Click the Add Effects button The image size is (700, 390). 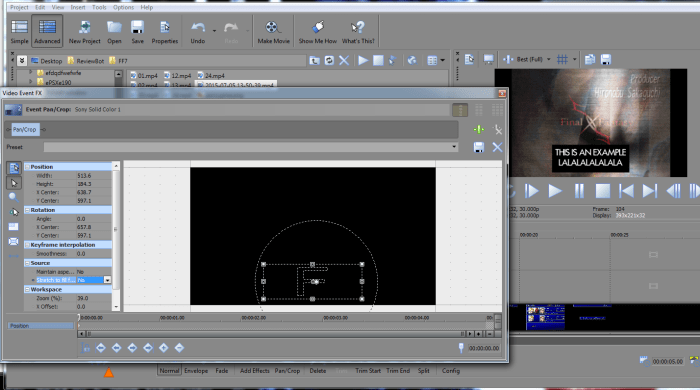254,370
